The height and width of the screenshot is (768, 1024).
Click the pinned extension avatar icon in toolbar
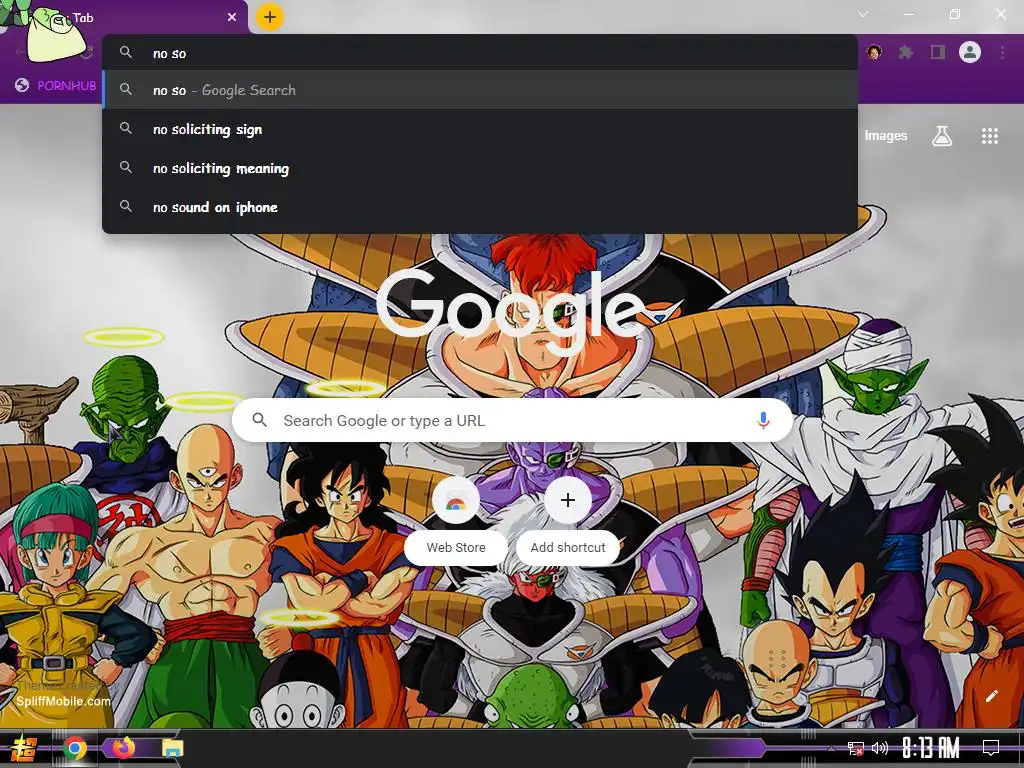pyautogui.click(x=874, y=52)
